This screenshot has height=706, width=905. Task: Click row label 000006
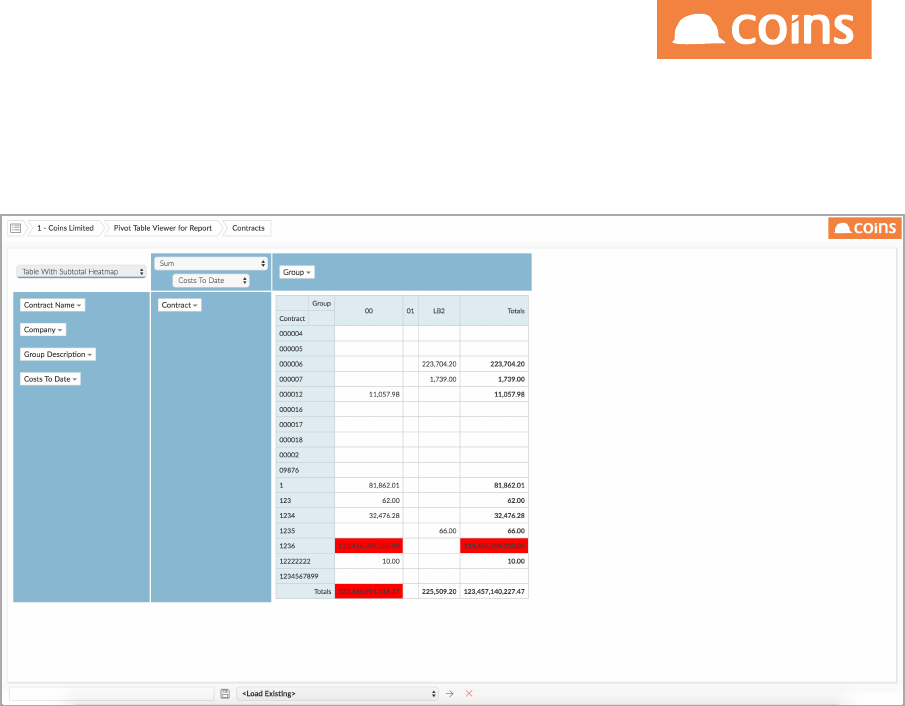(x=291, y=364)
